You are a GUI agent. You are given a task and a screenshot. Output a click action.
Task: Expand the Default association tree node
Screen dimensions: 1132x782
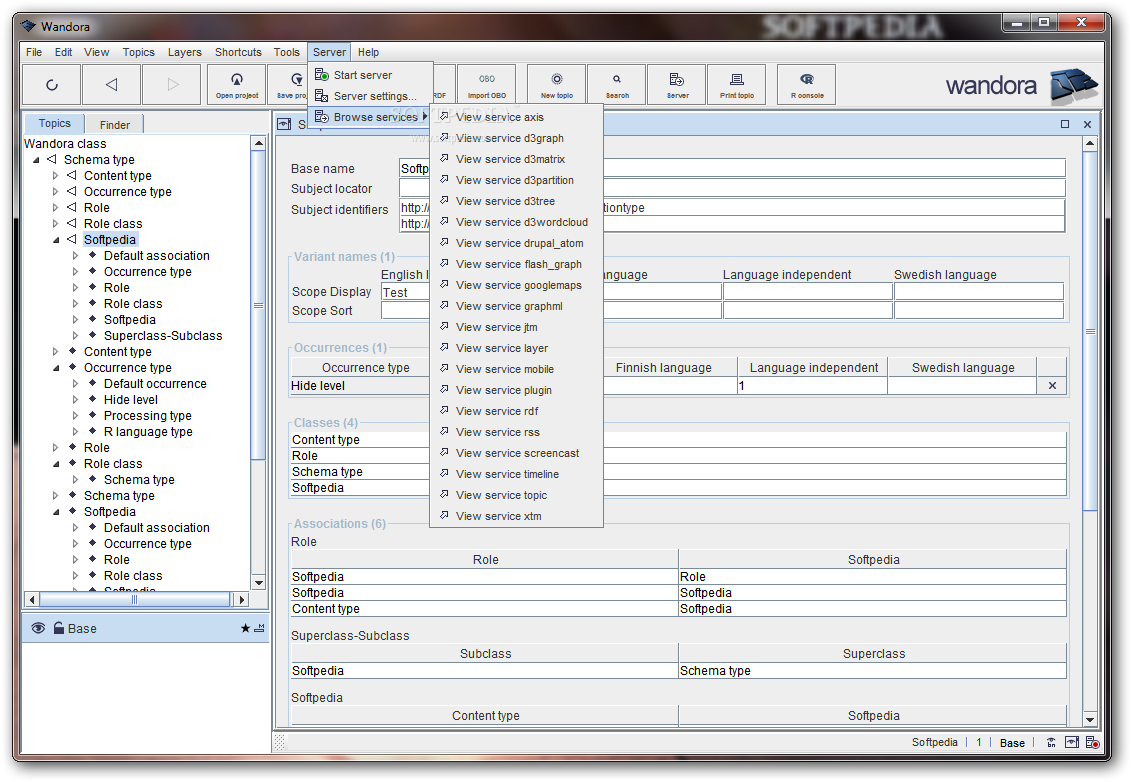coord(76,256)
